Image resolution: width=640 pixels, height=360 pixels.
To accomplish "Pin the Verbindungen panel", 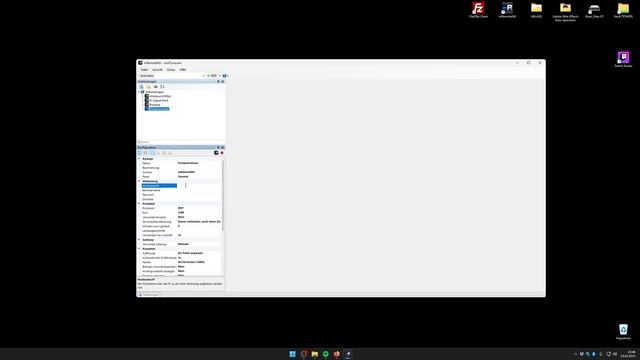I will [218, 82].
